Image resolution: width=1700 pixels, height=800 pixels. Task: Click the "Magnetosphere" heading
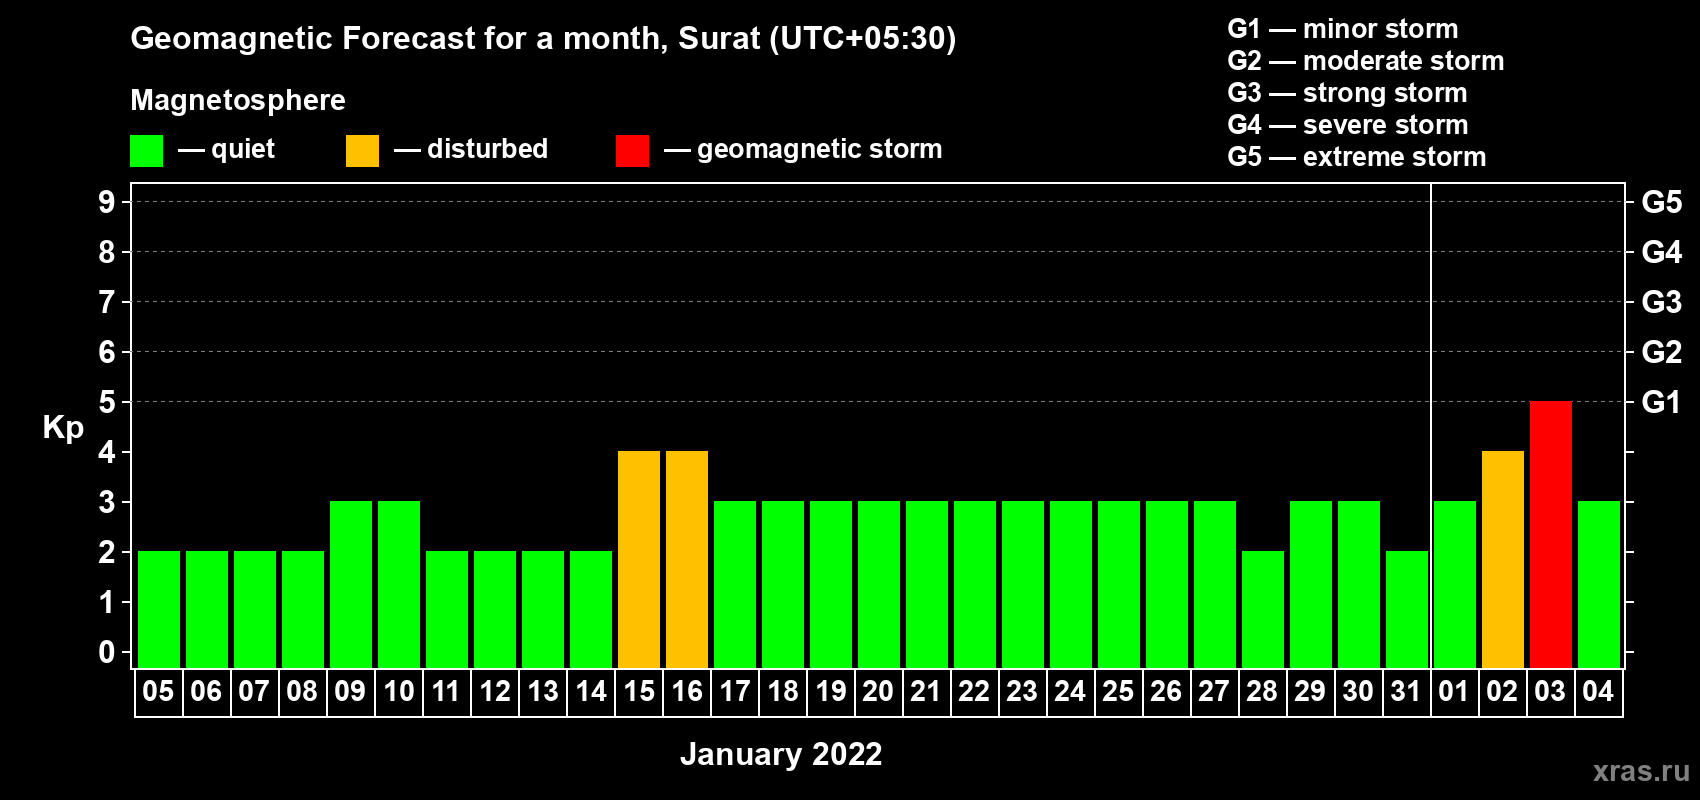pos(238,100)
